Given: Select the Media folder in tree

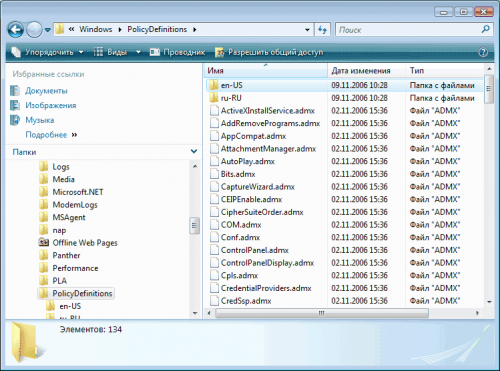Looking at the screenshot, I should 63,179.
